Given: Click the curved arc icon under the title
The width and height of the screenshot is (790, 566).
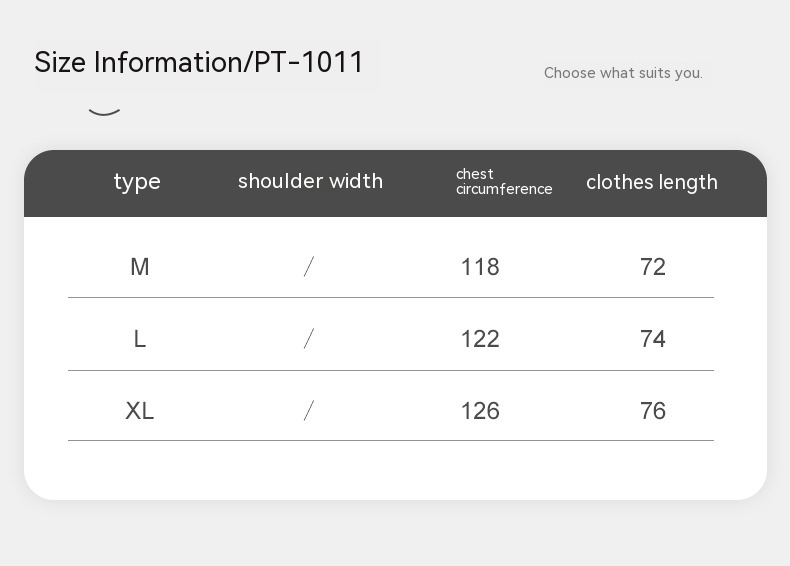Looking at the screenshot, I should 104,110.
